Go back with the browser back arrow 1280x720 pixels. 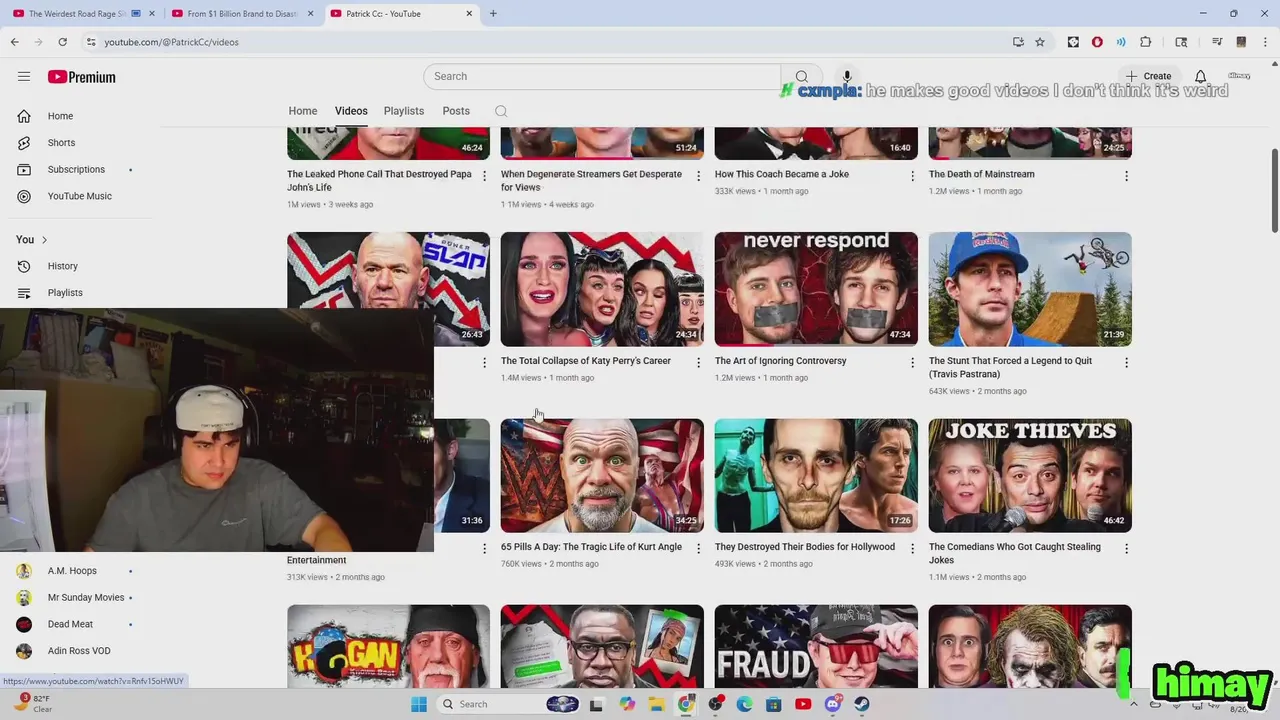(x=14, y=42)
